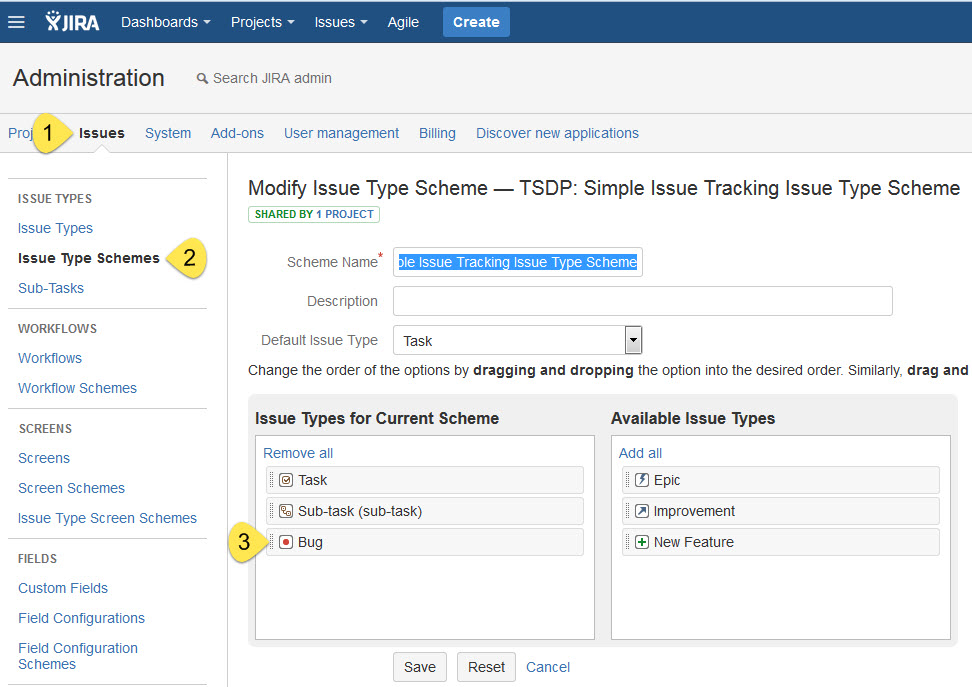Click the JIRA logo
Image resolution: width=972 pixels, height=687 pixels.
tap(72, 22)
